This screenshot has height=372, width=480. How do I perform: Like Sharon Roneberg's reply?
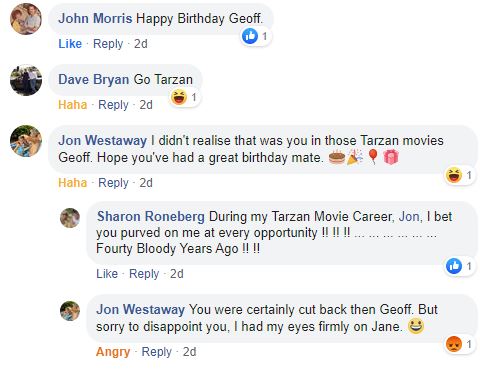click(107, 274)
